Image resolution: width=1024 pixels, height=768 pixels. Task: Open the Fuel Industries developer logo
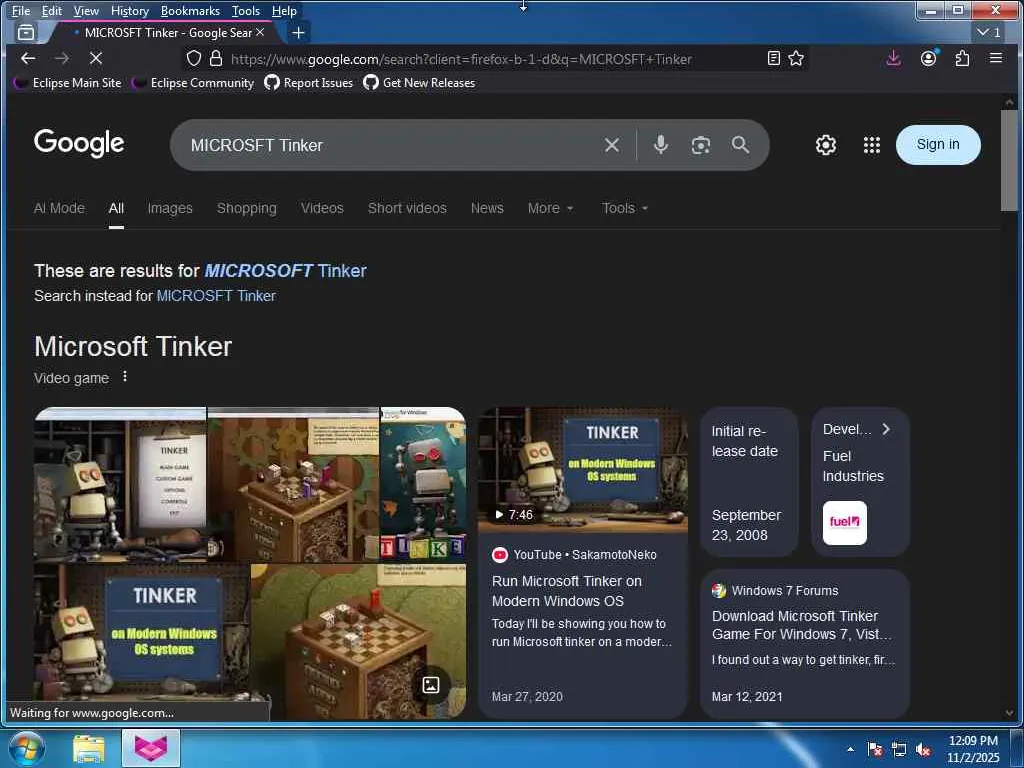coord(844,522)
